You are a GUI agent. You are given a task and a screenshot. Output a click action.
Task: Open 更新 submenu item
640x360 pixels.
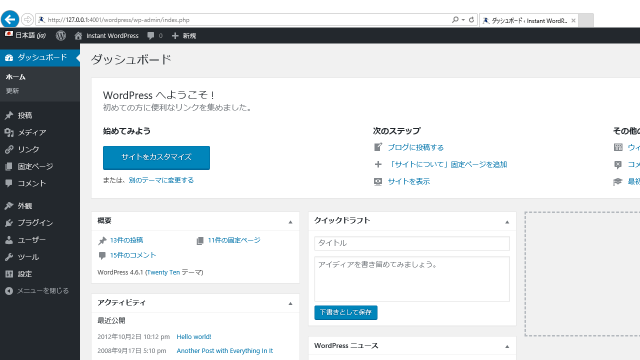[x=12, y=91]
